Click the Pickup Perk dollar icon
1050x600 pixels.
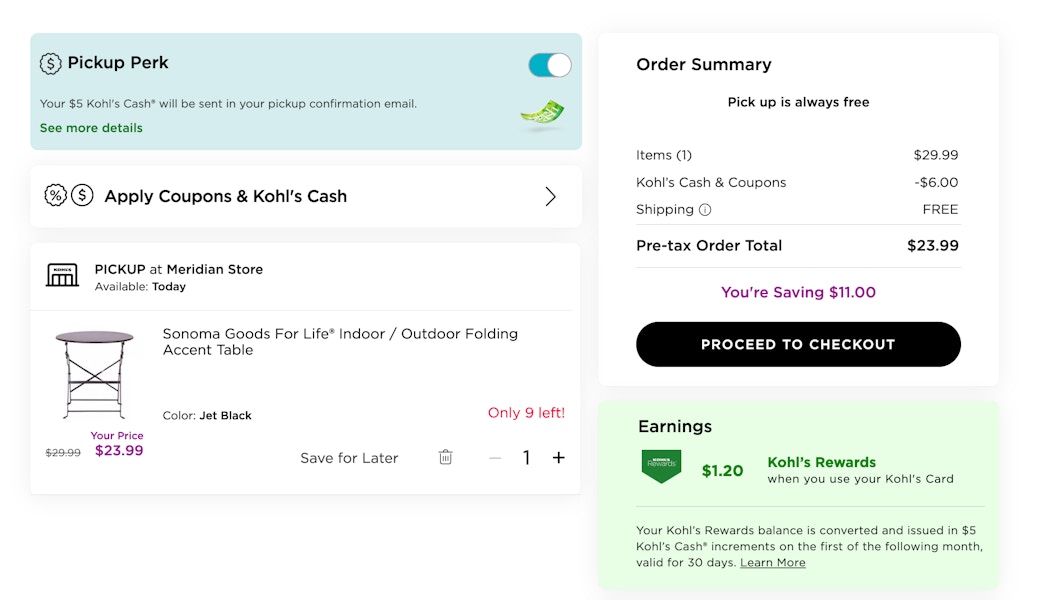[50, 64]
